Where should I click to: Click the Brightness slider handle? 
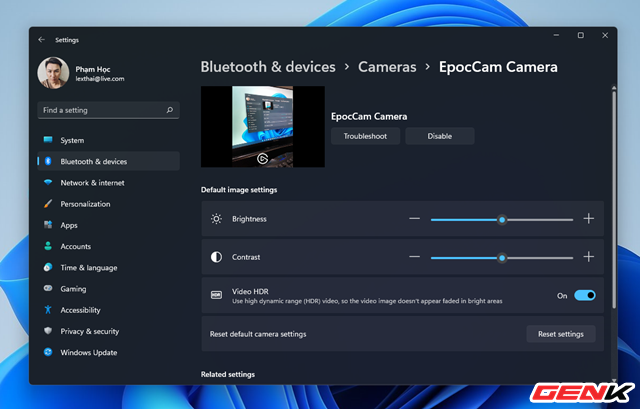502,220
